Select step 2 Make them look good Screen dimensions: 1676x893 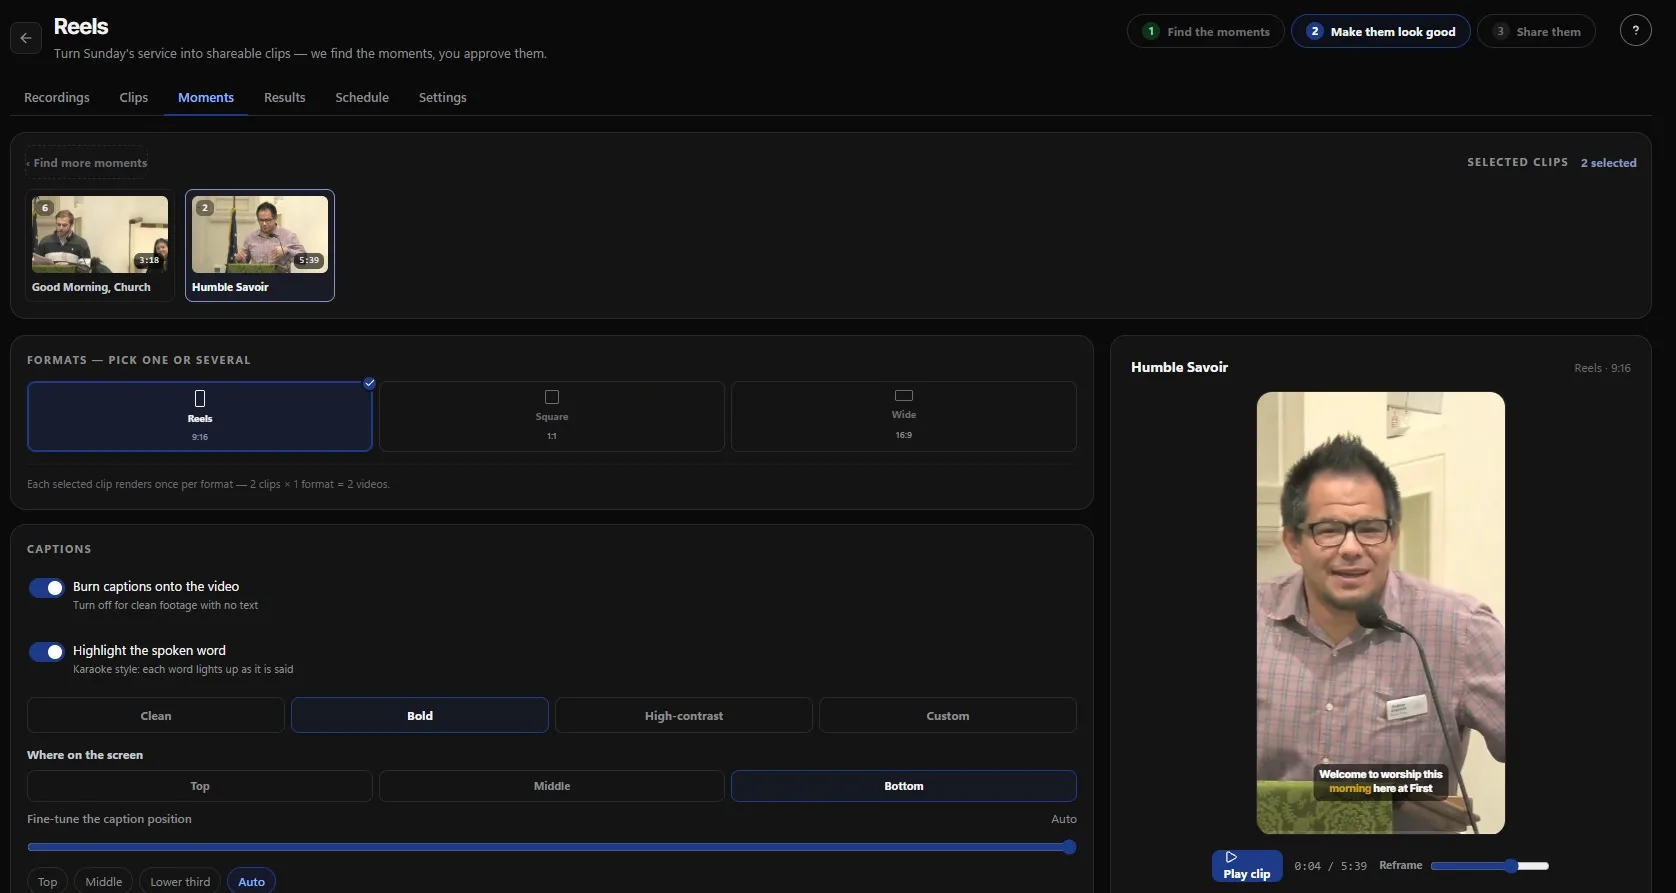(1381, 31)
